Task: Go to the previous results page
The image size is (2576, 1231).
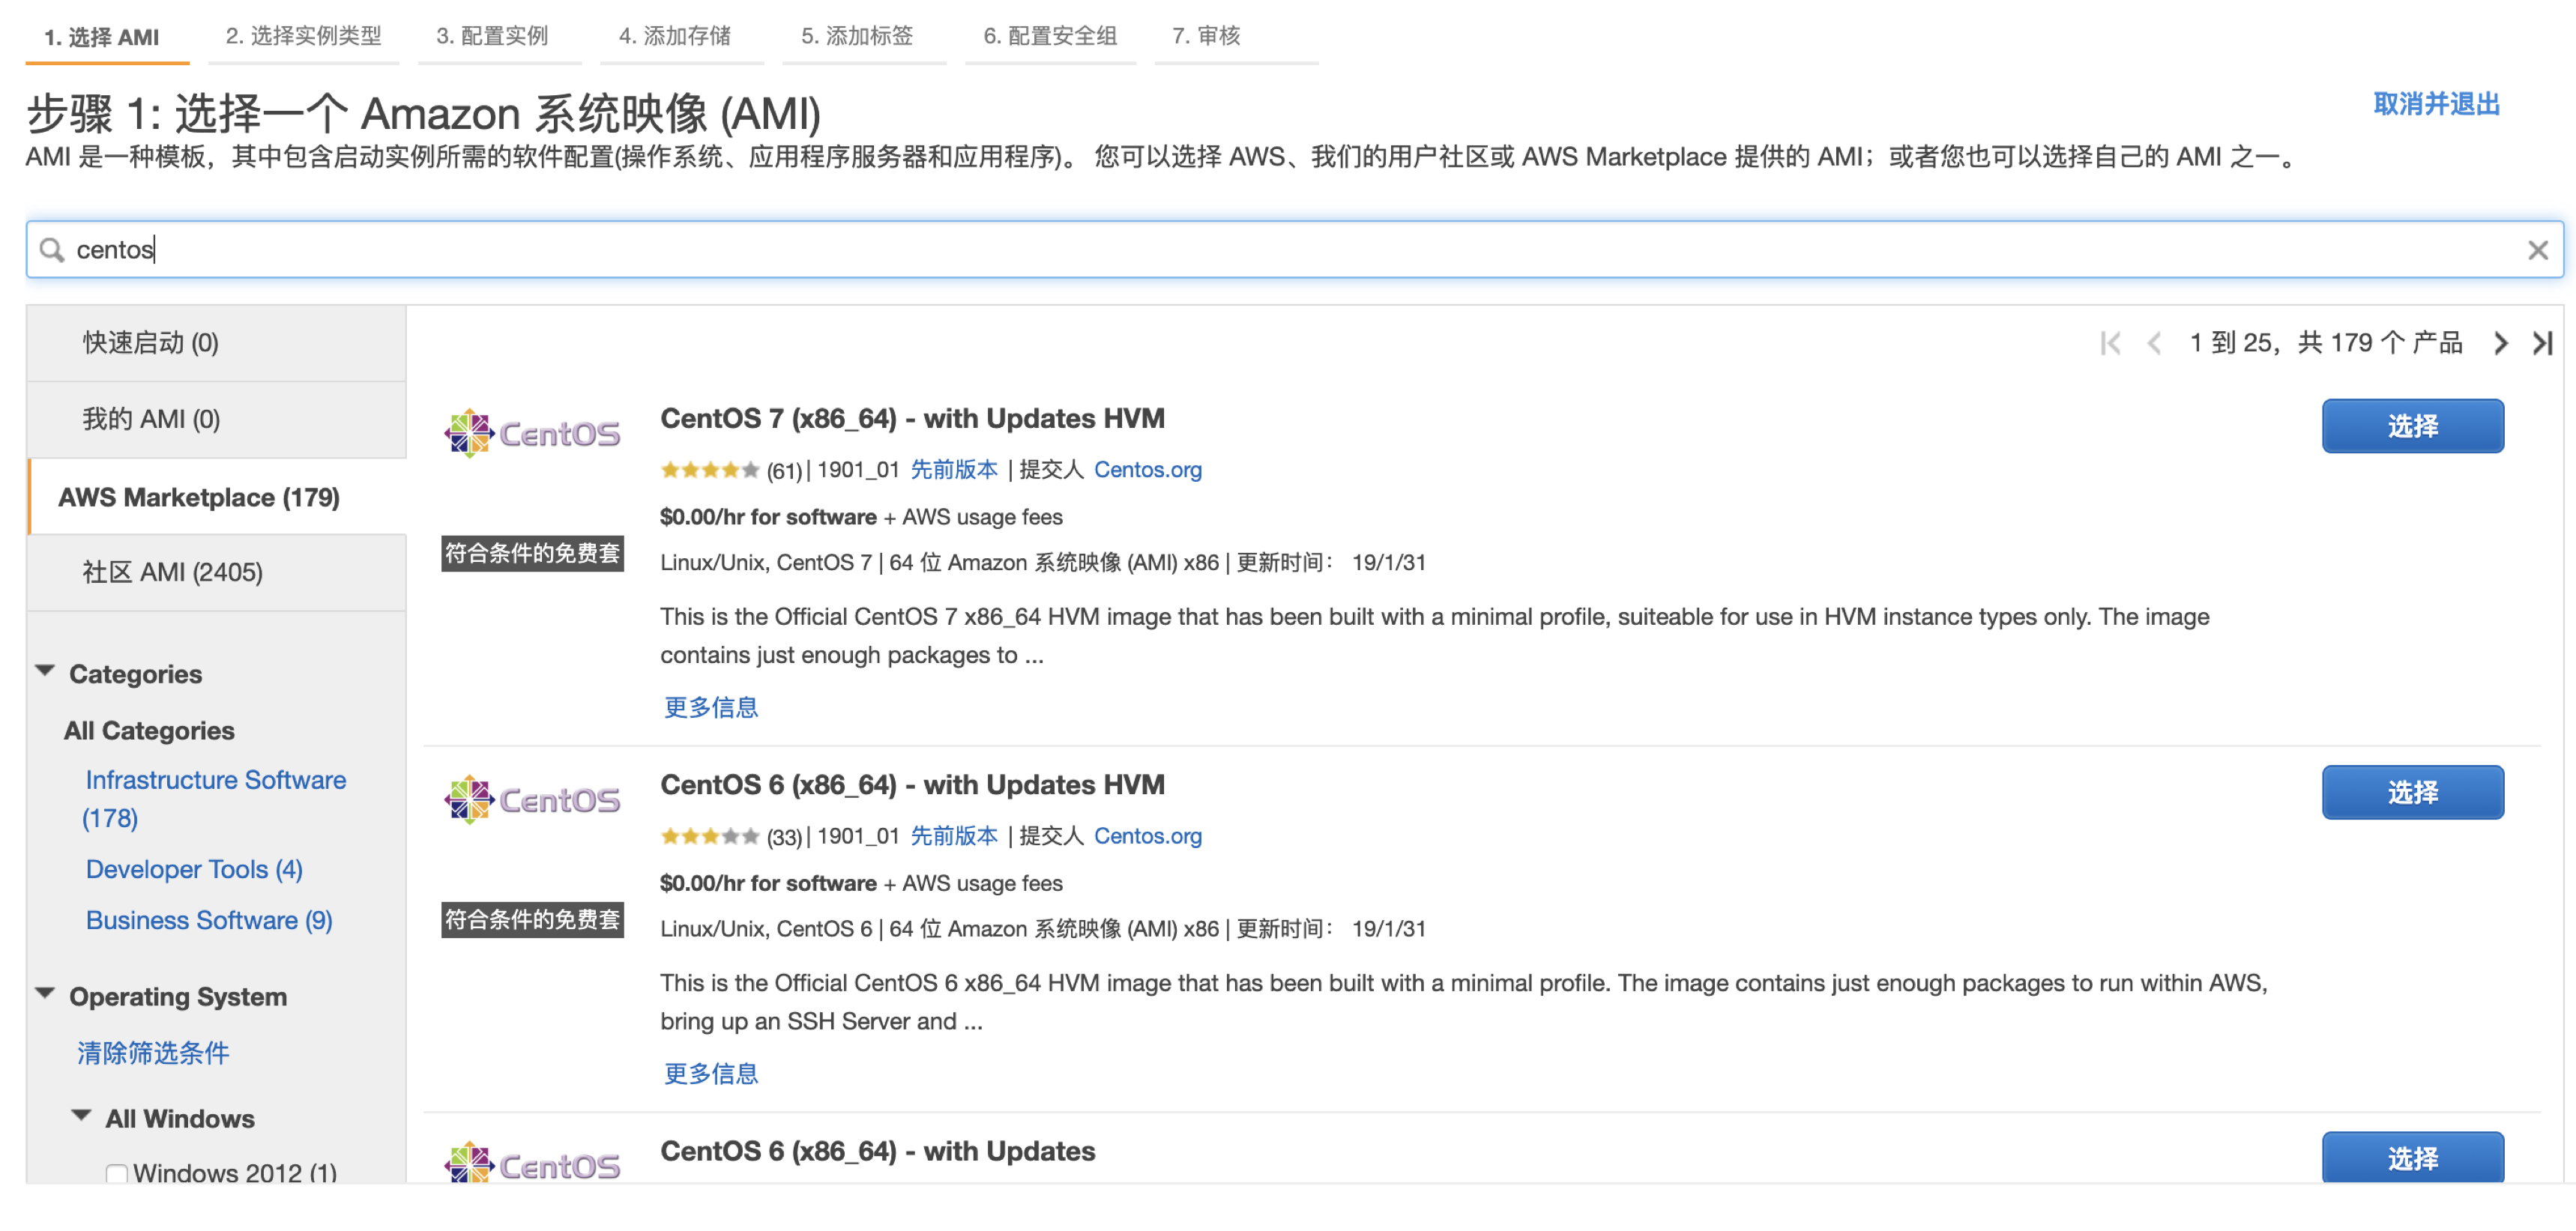Action: (x=2154, y=343)
